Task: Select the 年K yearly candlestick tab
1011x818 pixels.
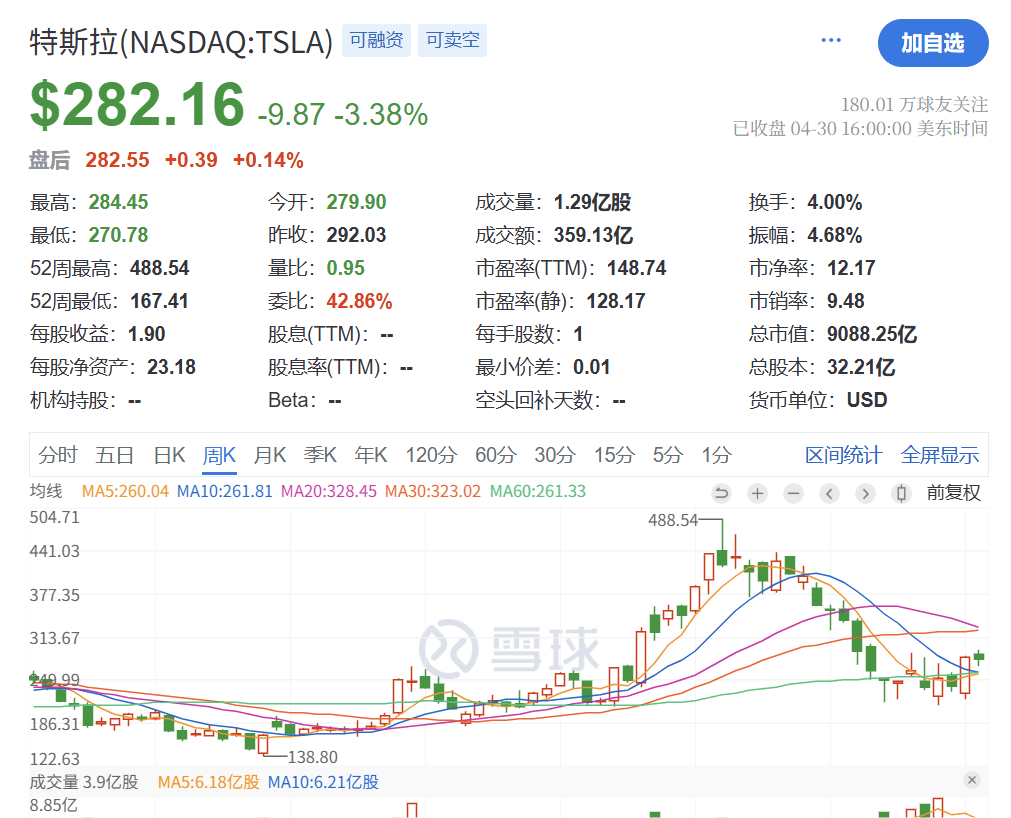Action: click(371, 455)
